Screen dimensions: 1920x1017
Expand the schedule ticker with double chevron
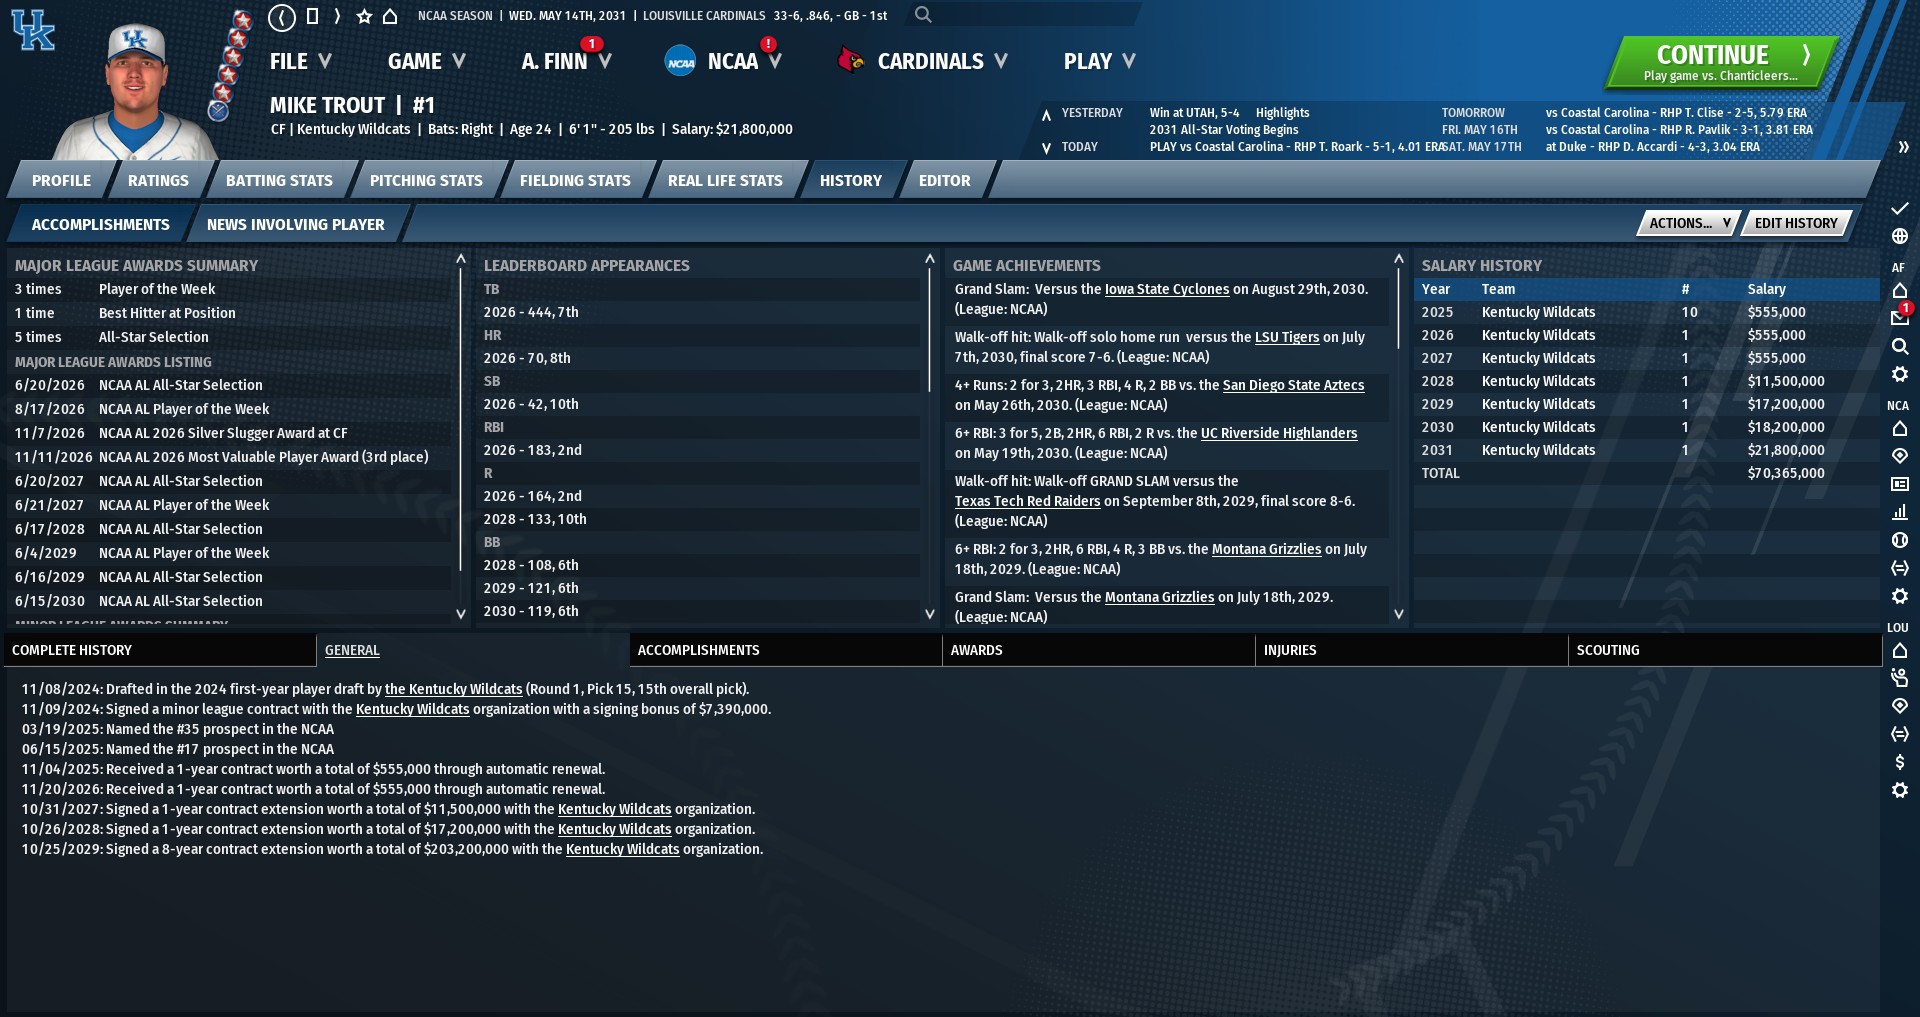coord(1903,147)
